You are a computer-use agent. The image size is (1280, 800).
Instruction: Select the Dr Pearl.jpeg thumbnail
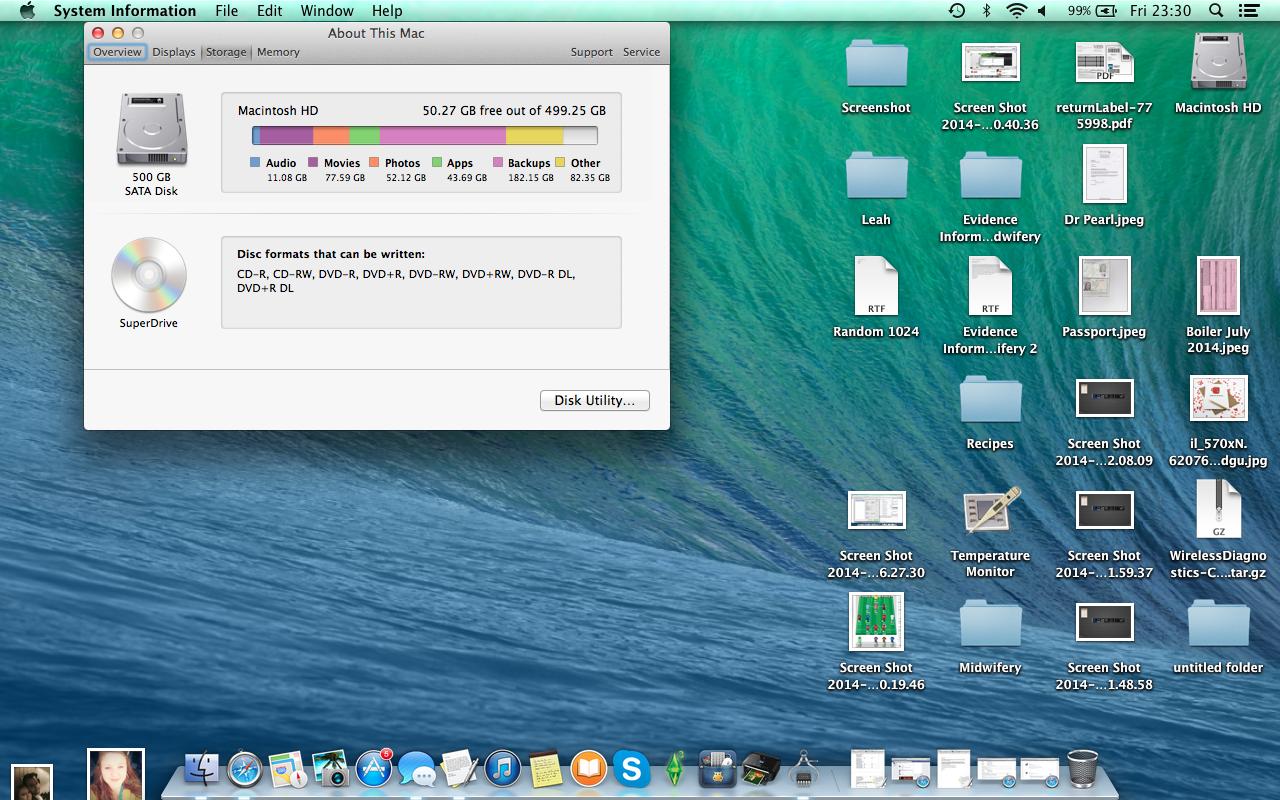(x=1104, y=174)
